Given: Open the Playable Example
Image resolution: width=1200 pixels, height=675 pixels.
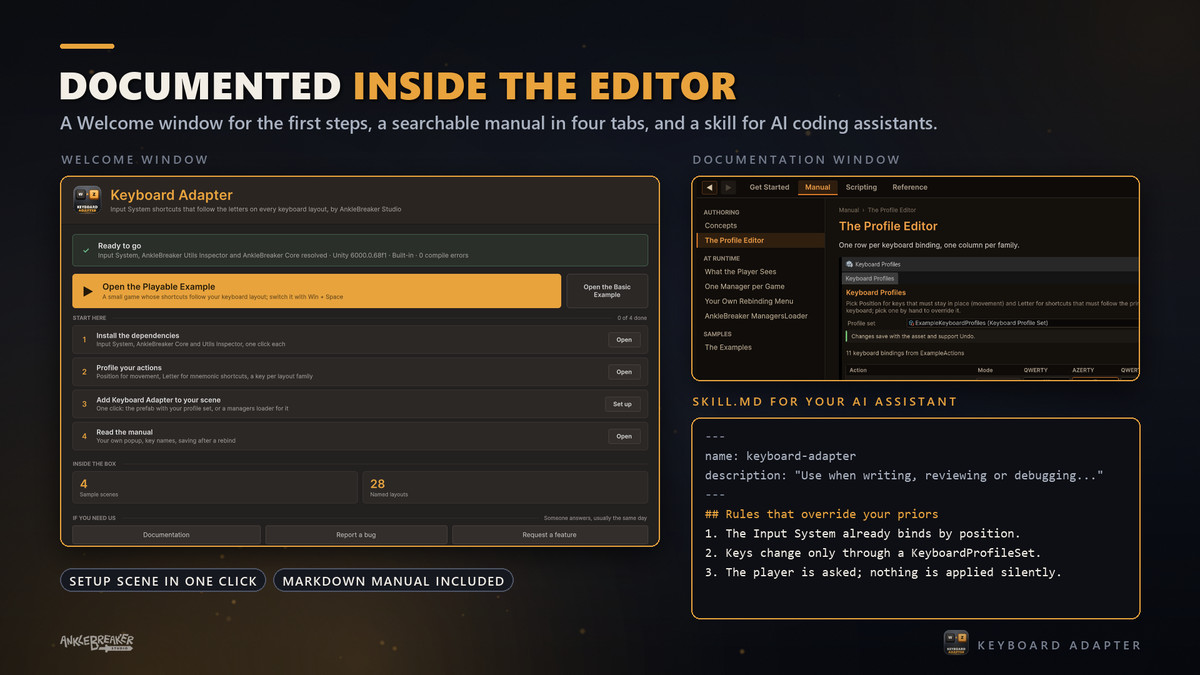Looking at the screenshot, I should (316, 291).
